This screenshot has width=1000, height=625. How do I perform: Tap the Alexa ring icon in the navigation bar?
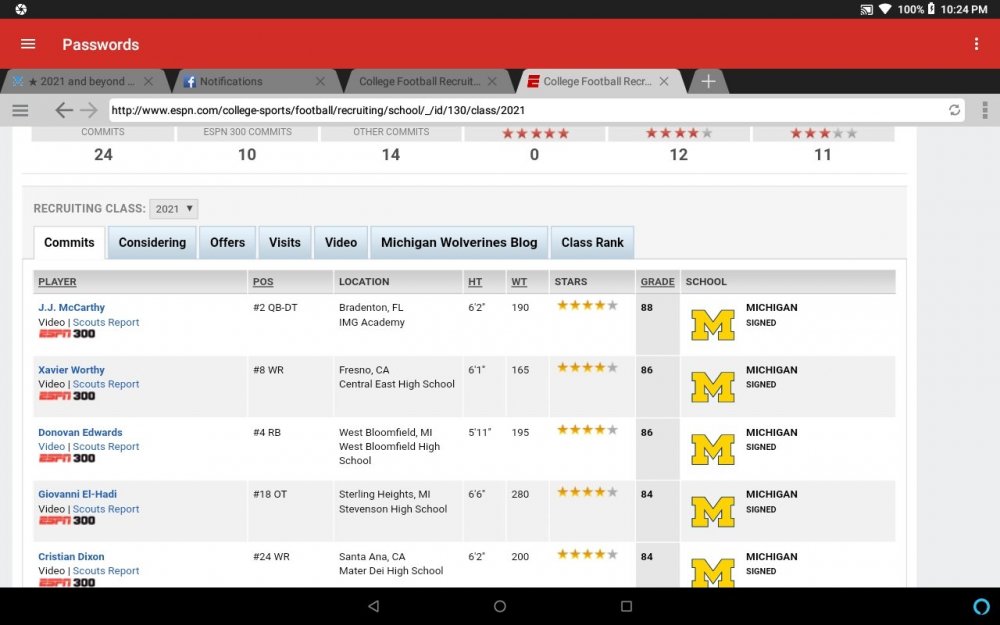tap(982, 606)
